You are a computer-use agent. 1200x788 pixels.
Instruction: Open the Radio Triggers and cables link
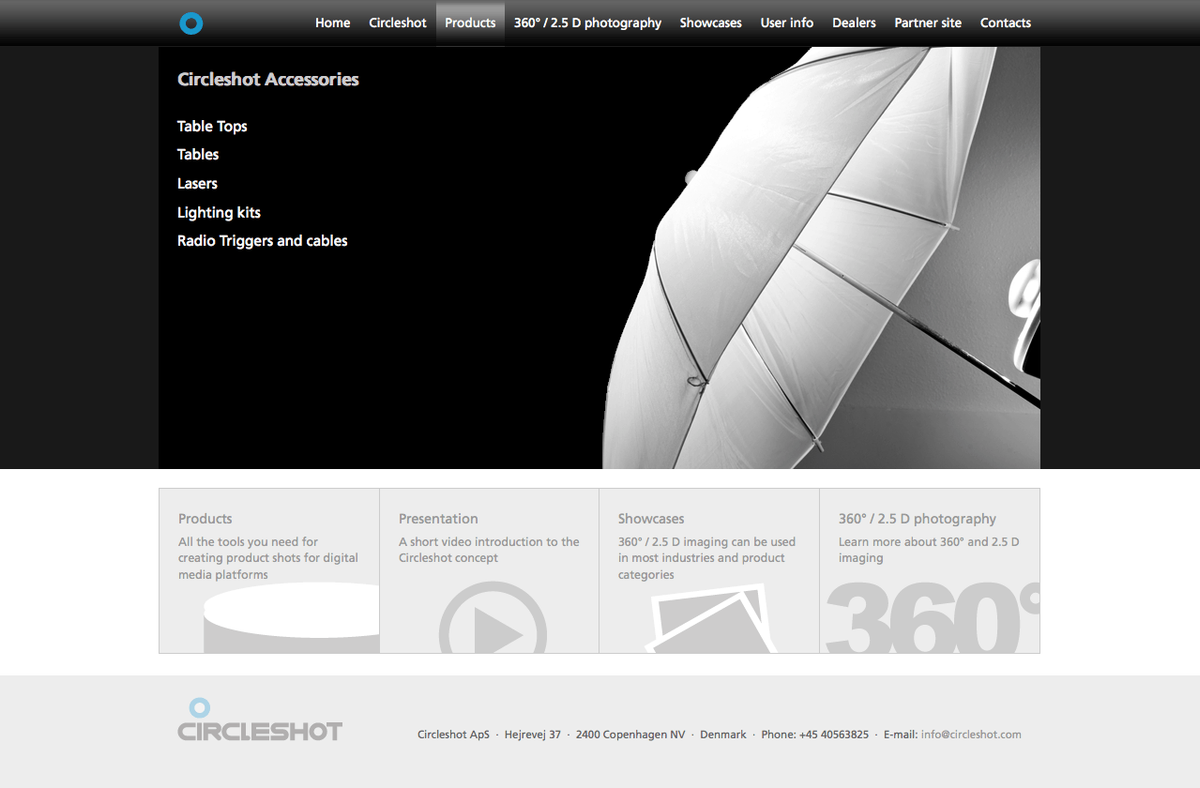point(262,240)
